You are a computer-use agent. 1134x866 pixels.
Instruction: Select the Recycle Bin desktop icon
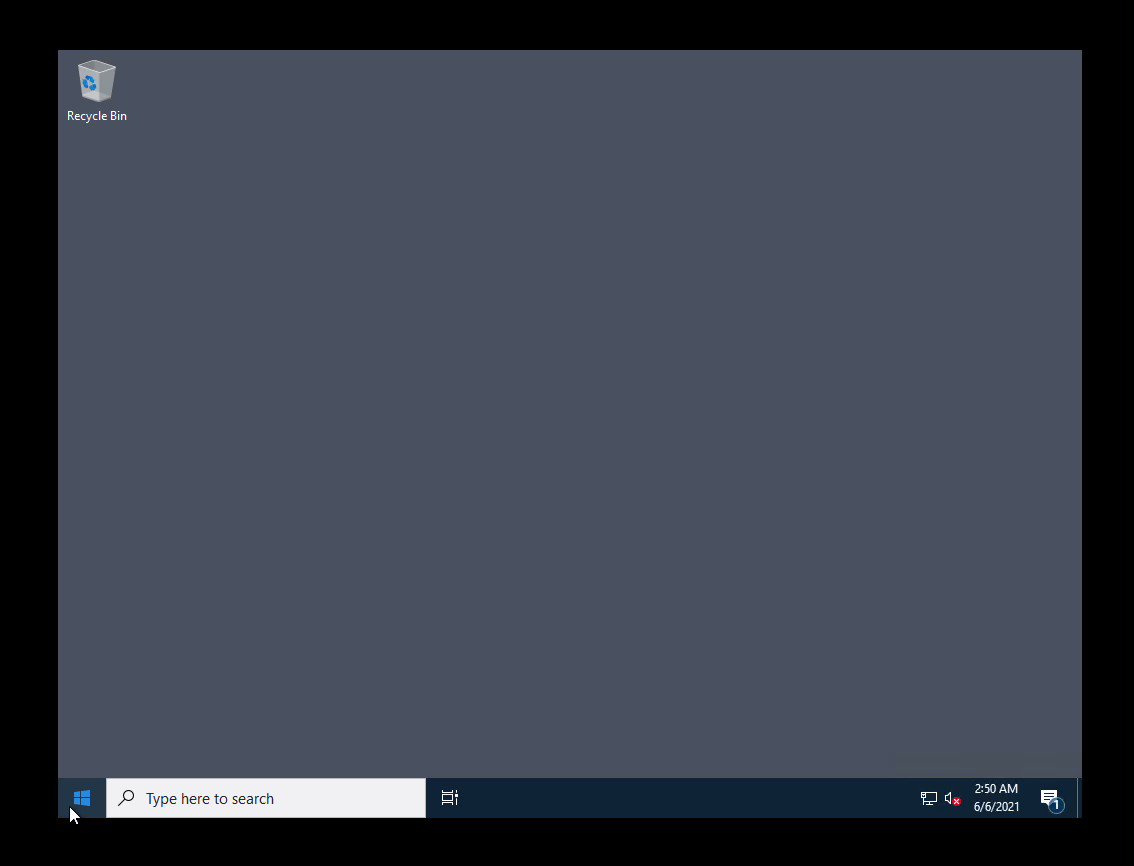click(96, 91)
